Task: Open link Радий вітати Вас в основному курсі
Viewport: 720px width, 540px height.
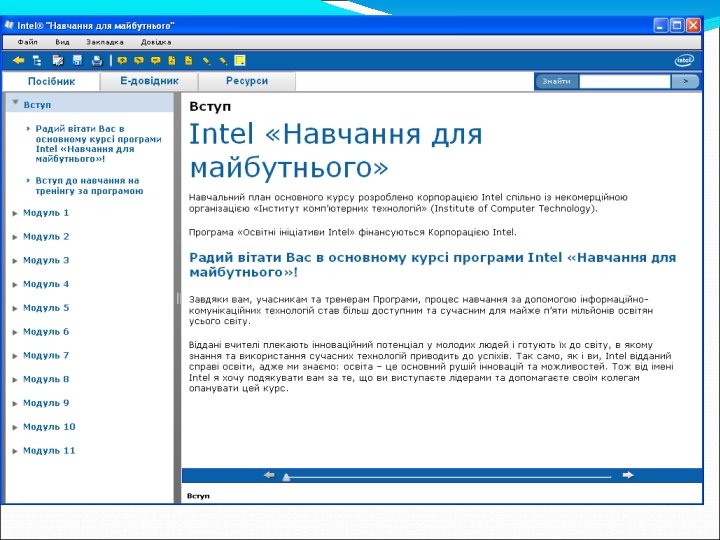Action: point(98,144)
